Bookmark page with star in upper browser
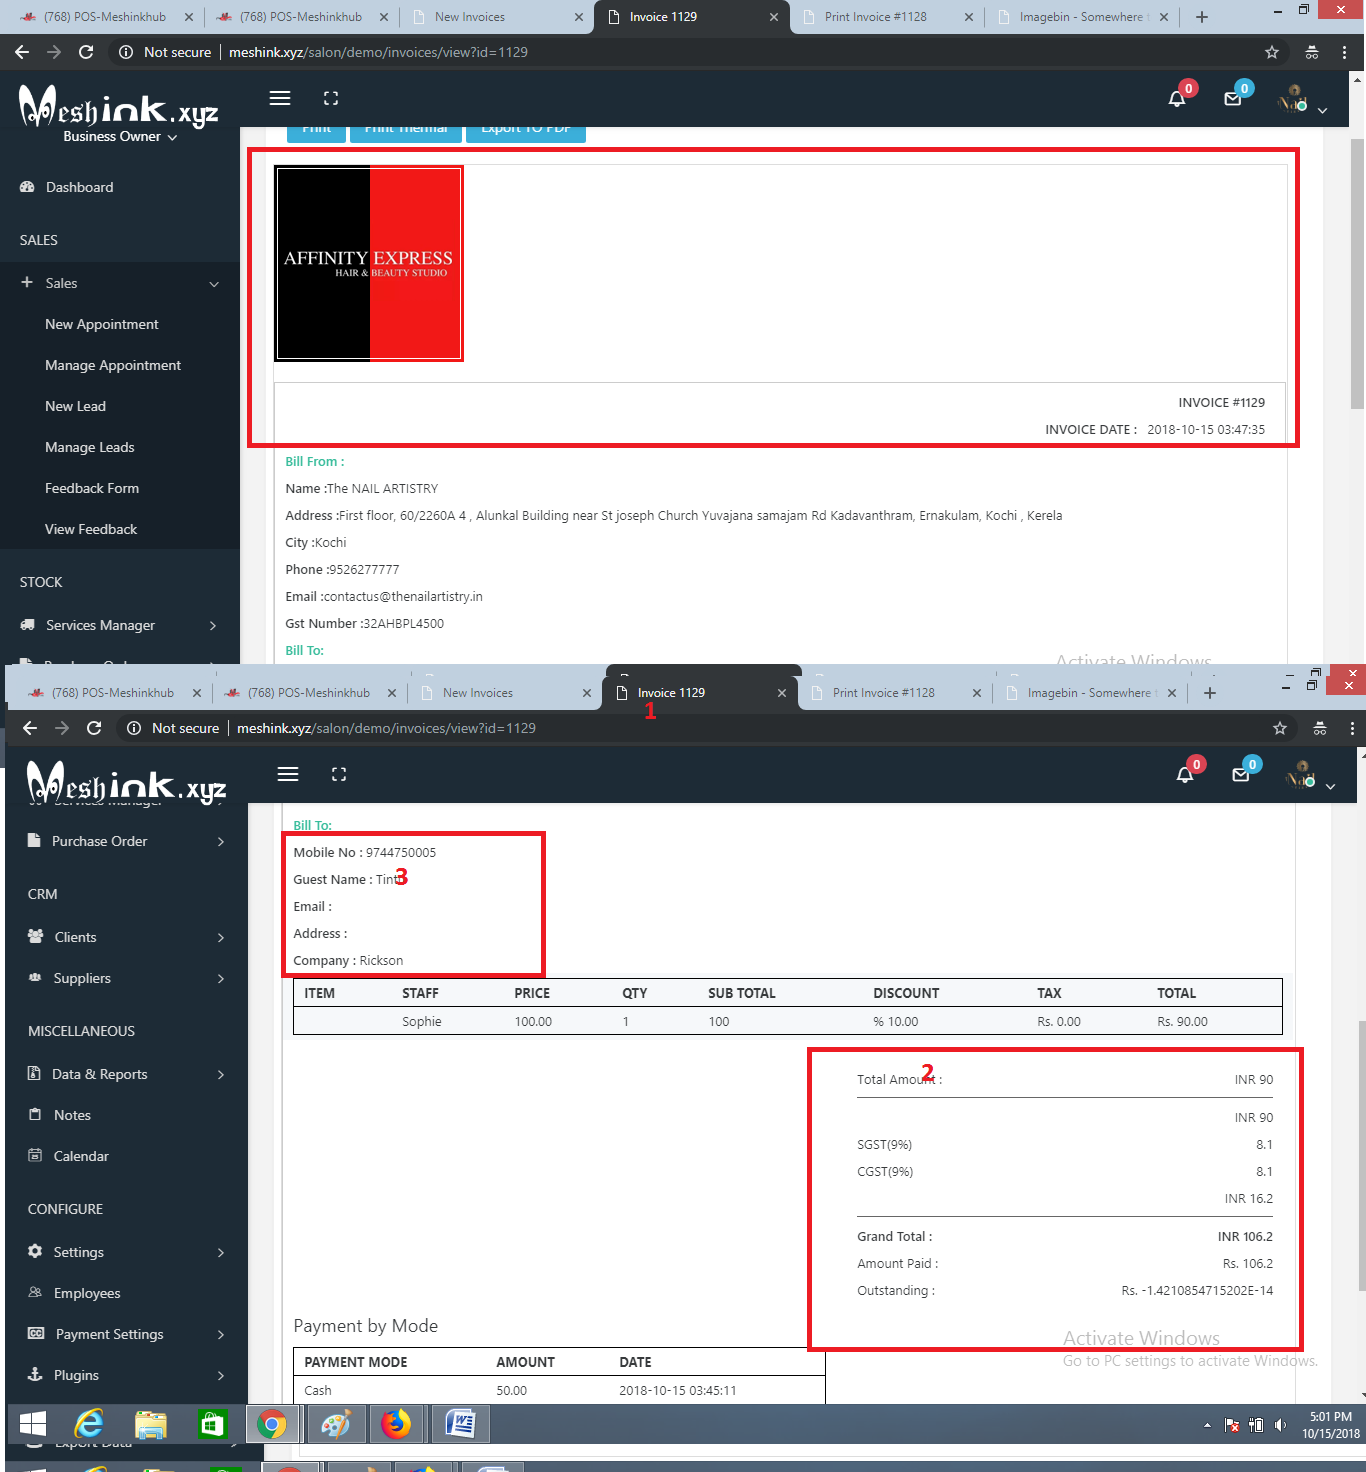 [x=1272, y=52]
